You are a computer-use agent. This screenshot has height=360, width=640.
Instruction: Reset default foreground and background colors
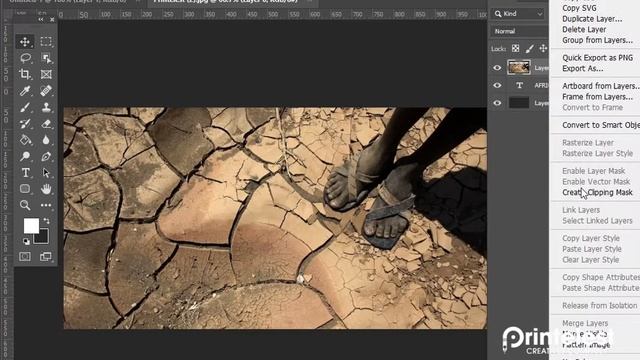[x=26, y=241]
